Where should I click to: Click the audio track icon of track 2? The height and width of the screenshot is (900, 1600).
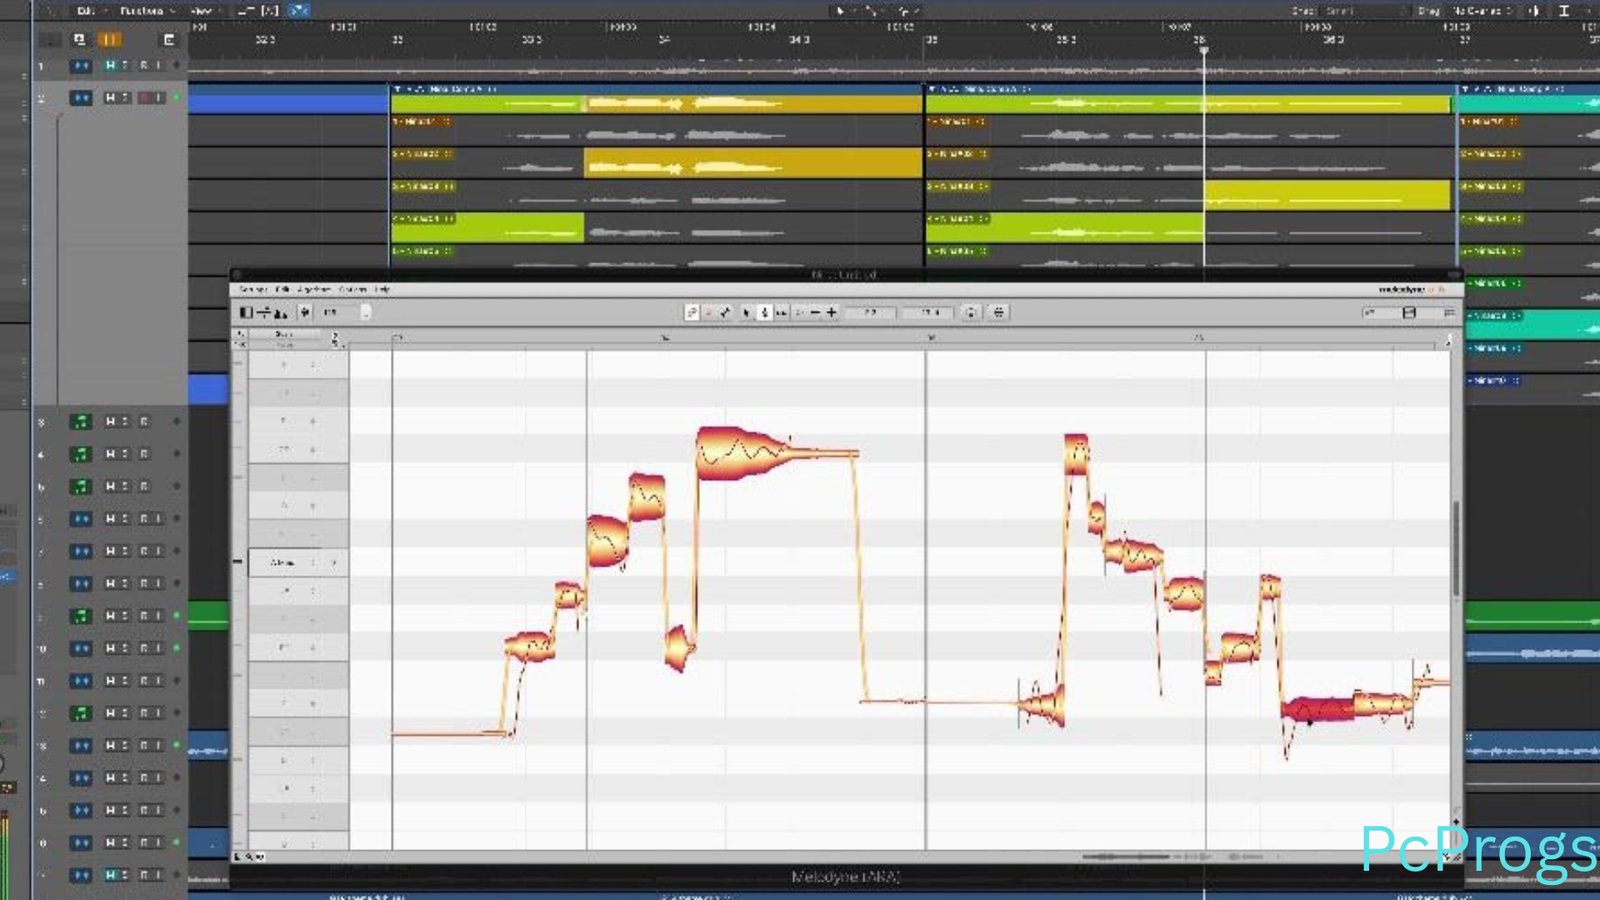click(x=81, y=98)
